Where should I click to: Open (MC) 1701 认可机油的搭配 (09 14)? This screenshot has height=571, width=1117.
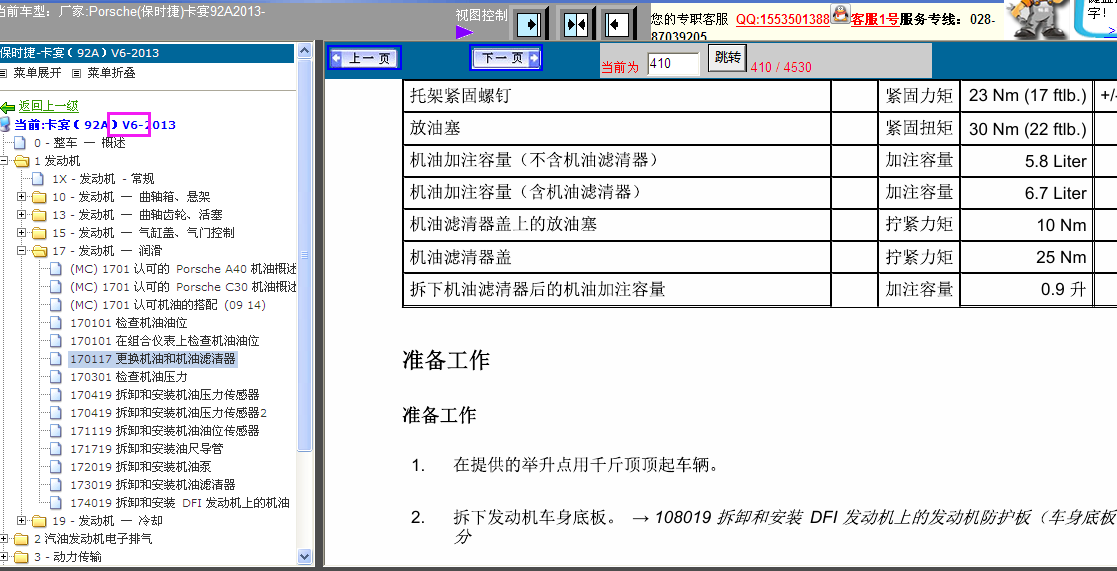coord(167,305)
